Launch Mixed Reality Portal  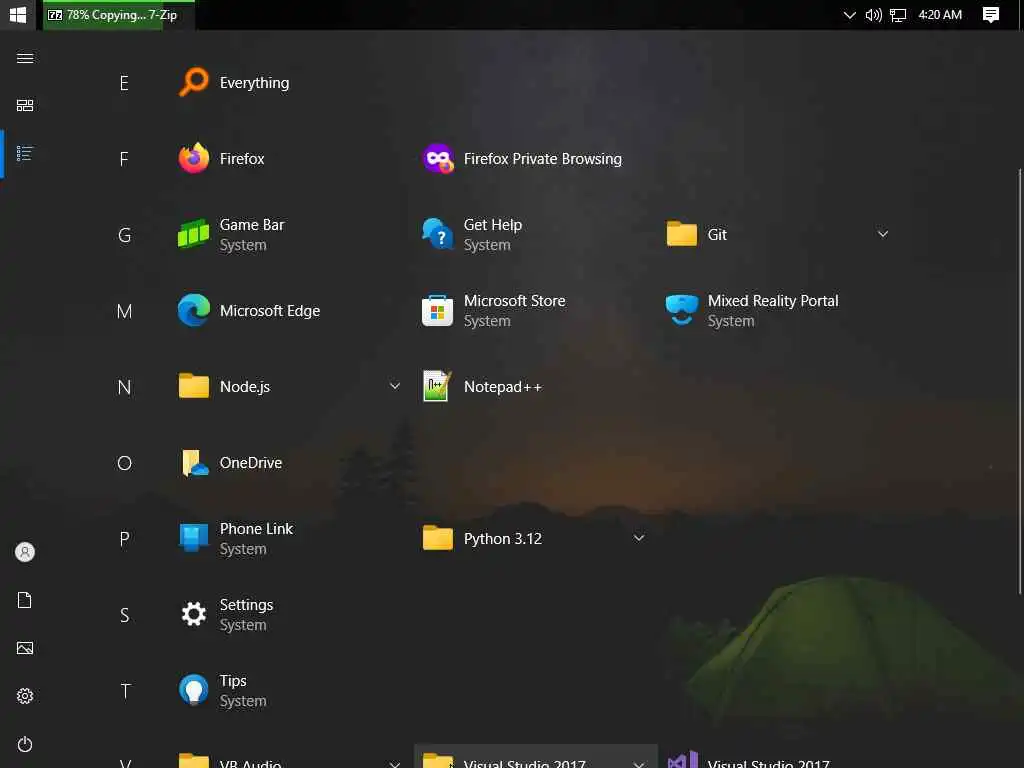tap(752, 311)
